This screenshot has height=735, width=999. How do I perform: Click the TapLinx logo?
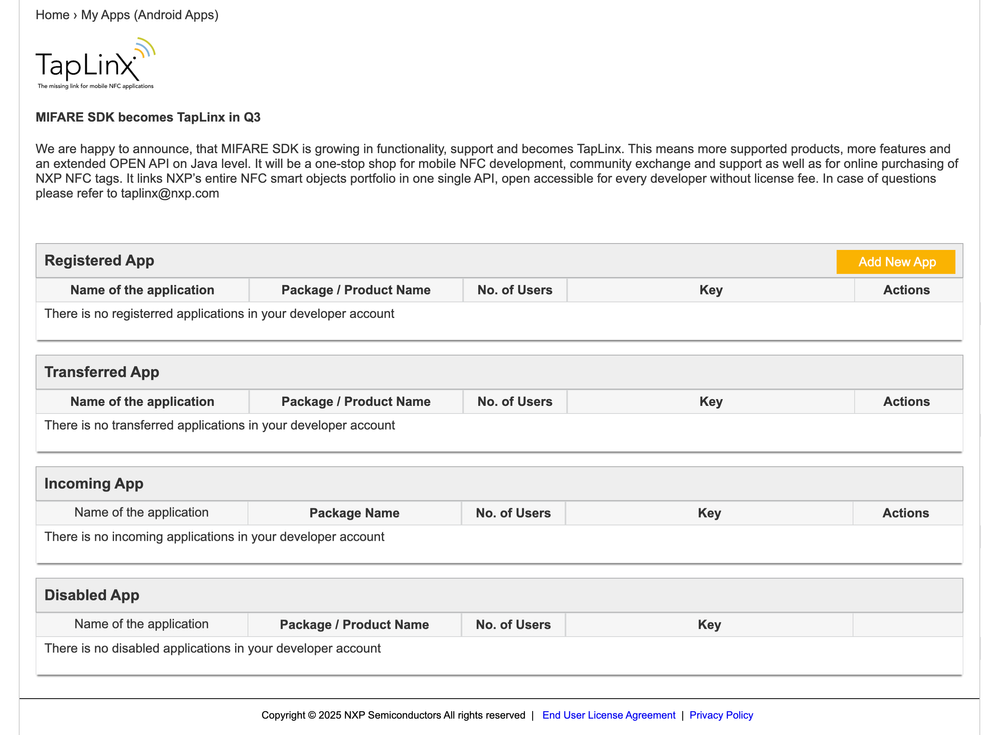[96, 64]
